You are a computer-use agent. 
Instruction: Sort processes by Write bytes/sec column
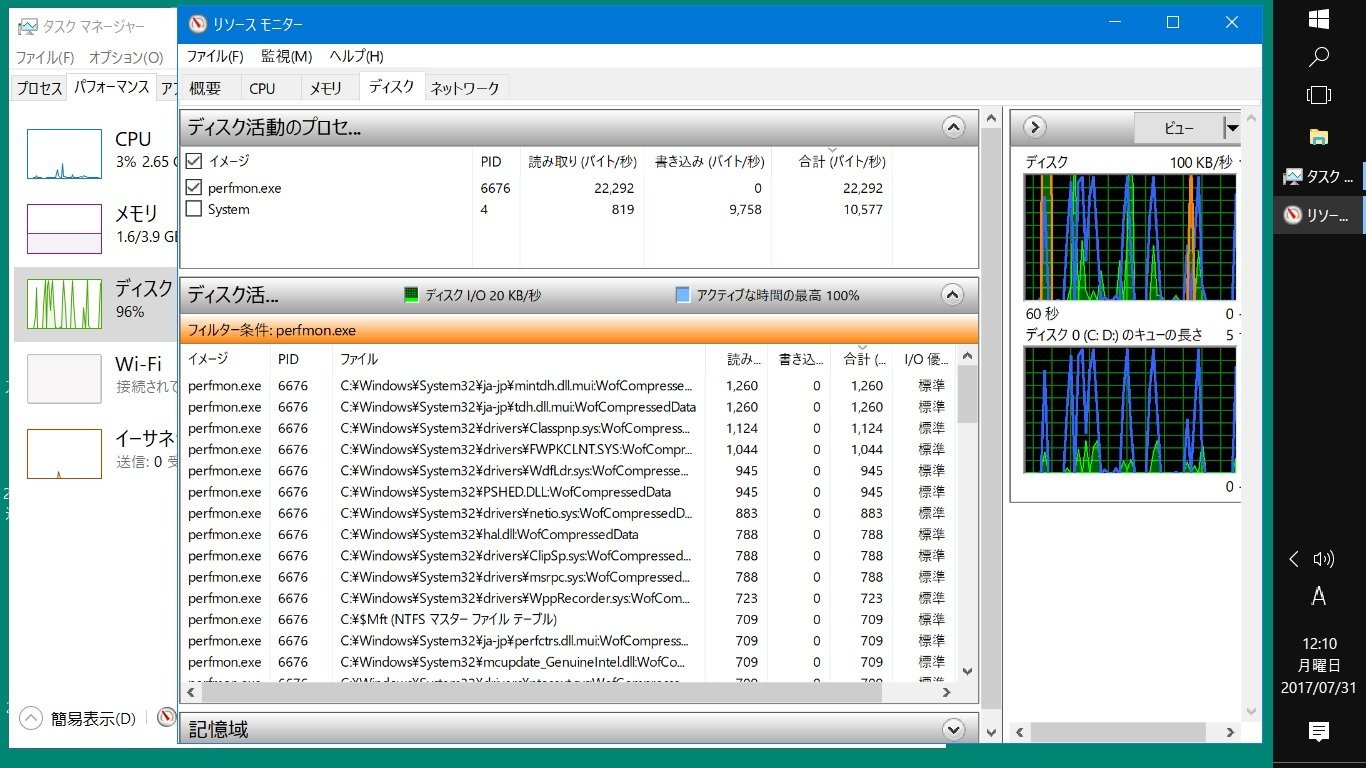pyautogui.click(x=708, y=161)
